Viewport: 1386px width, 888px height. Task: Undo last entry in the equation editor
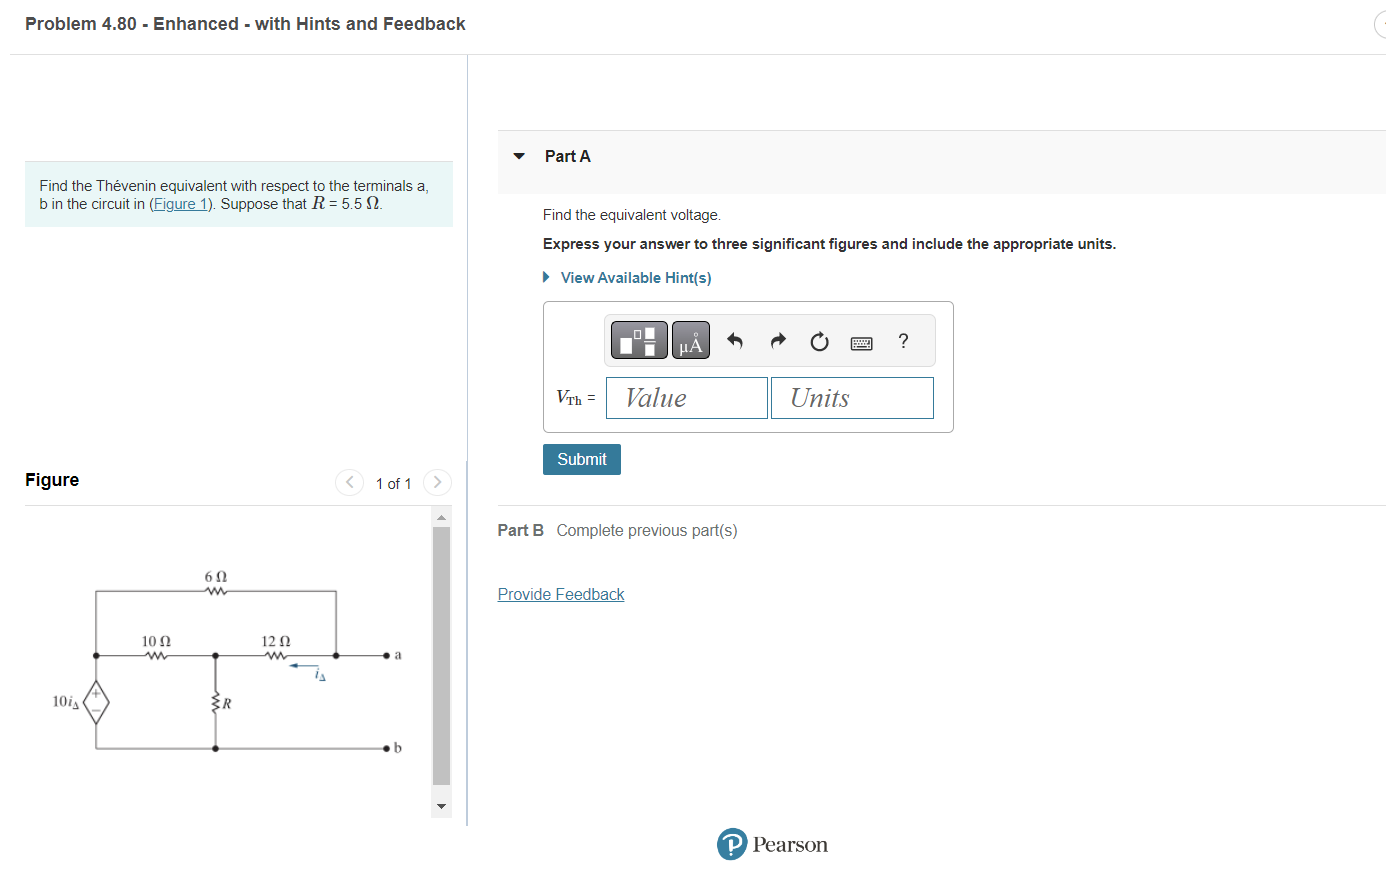tap(735, 340)
